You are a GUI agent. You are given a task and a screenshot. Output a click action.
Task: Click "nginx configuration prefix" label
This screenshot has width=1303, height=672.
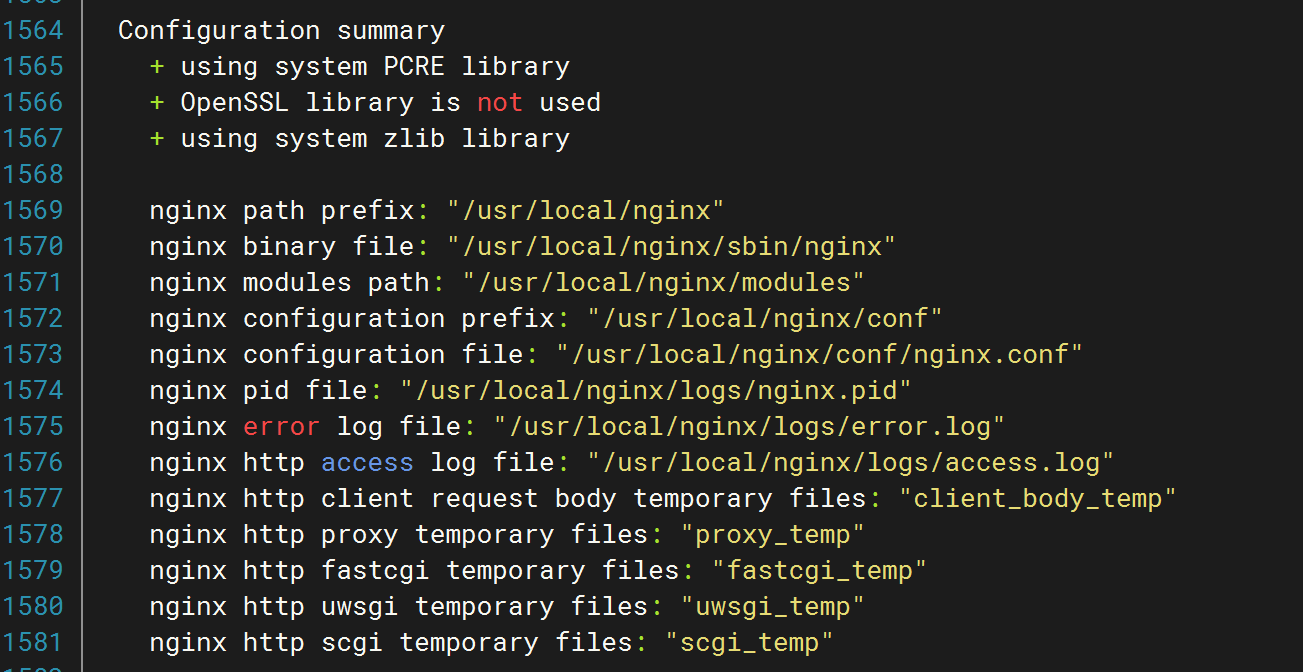coord(352,319)
